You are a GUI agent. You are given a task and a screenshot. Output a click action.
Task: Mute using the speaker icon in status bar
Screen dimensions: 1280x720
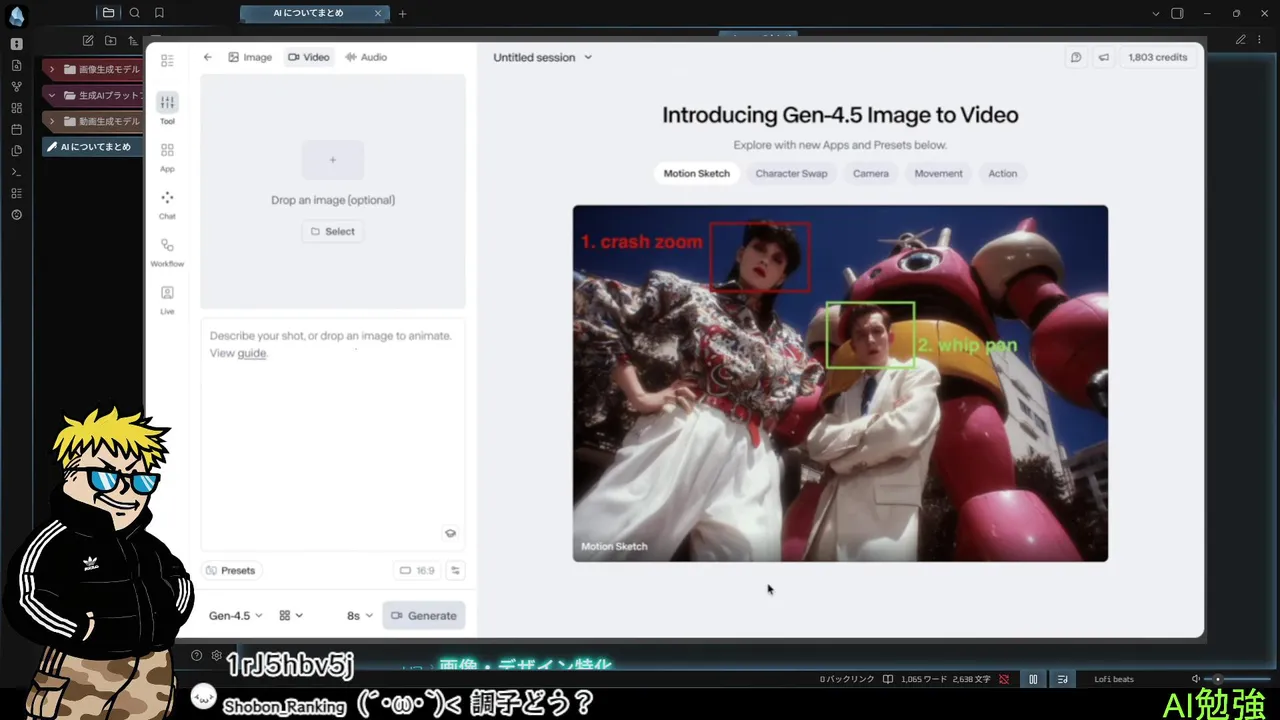point(1196,679)
